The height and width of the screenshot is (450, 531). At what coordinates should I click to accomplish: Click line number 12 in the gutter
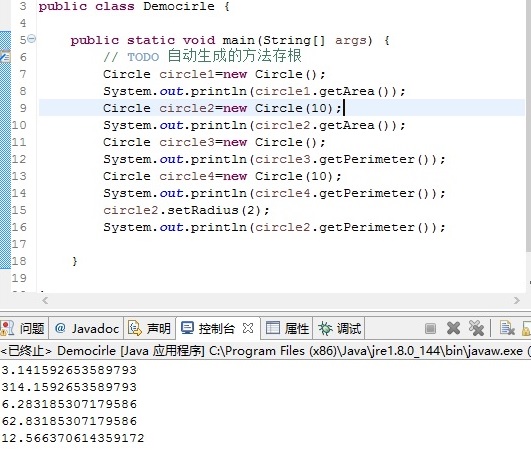19,159
